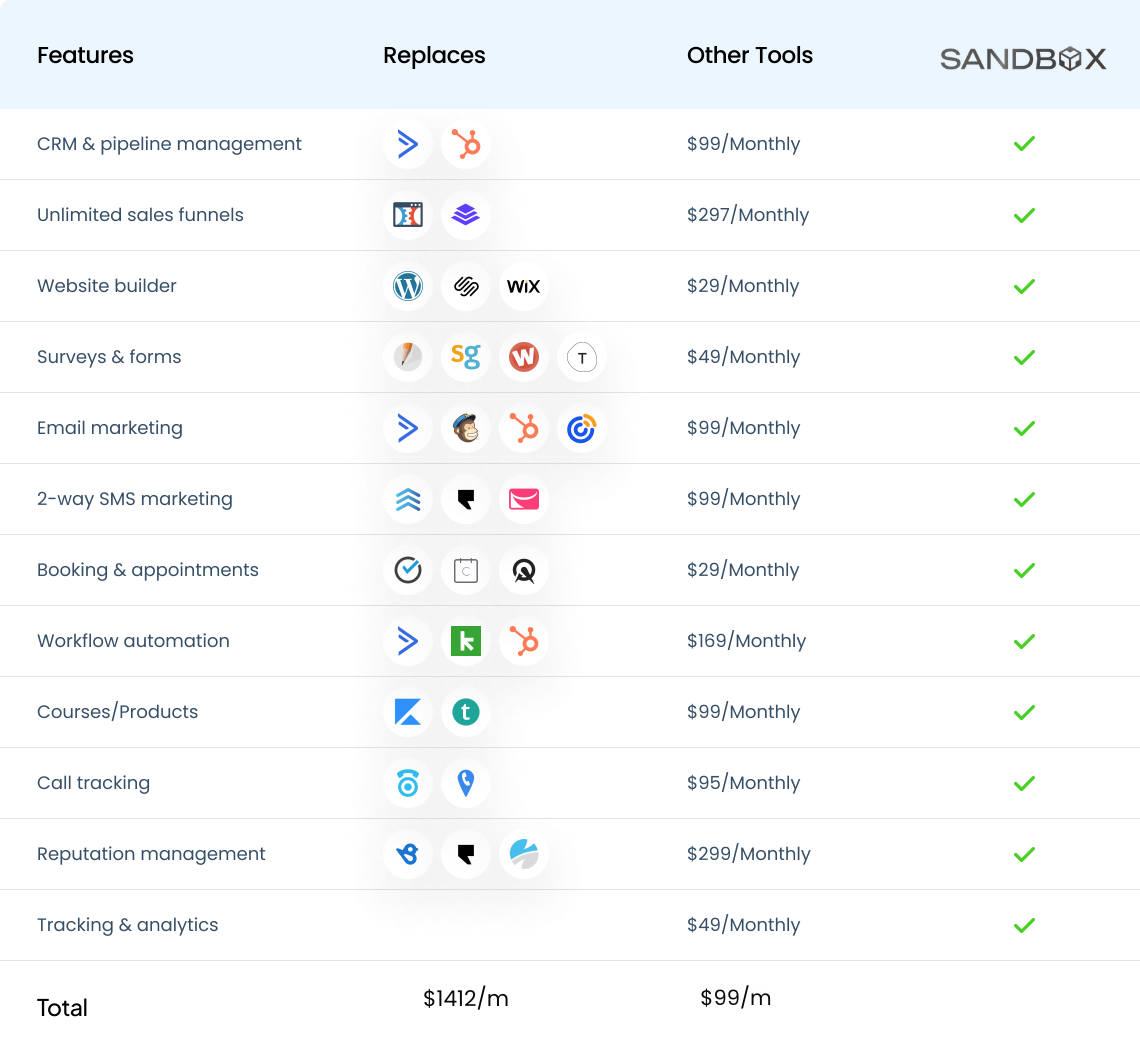Click the Teachable teal t icon

[466, 712]
